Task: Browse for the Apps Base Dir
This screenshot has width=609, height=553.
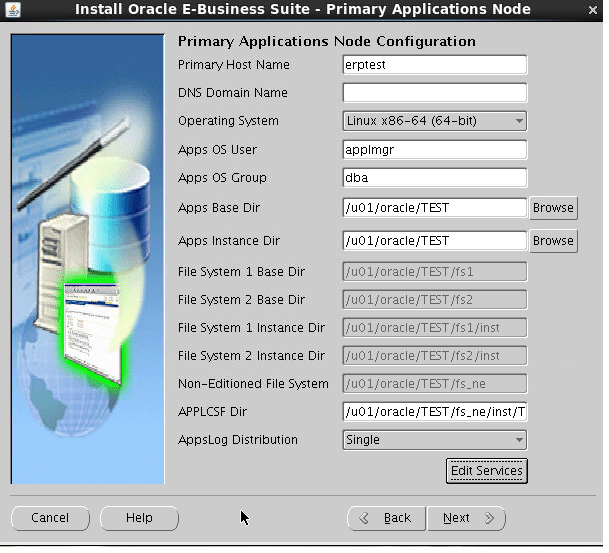Action: [553, 208]
